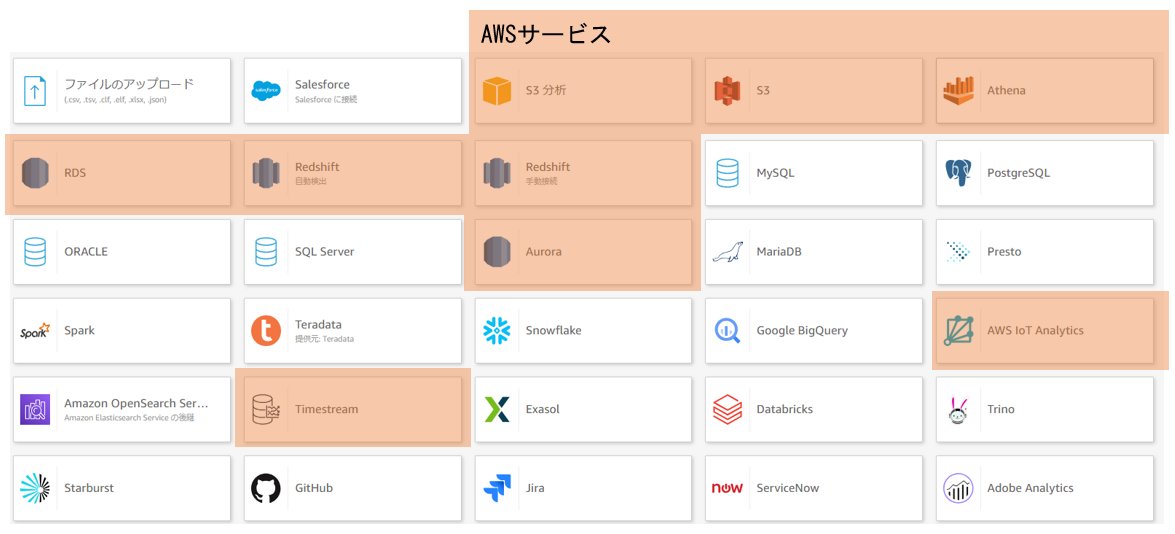Click the purple Amazon OpenSearch icon

tap(35, 409)
